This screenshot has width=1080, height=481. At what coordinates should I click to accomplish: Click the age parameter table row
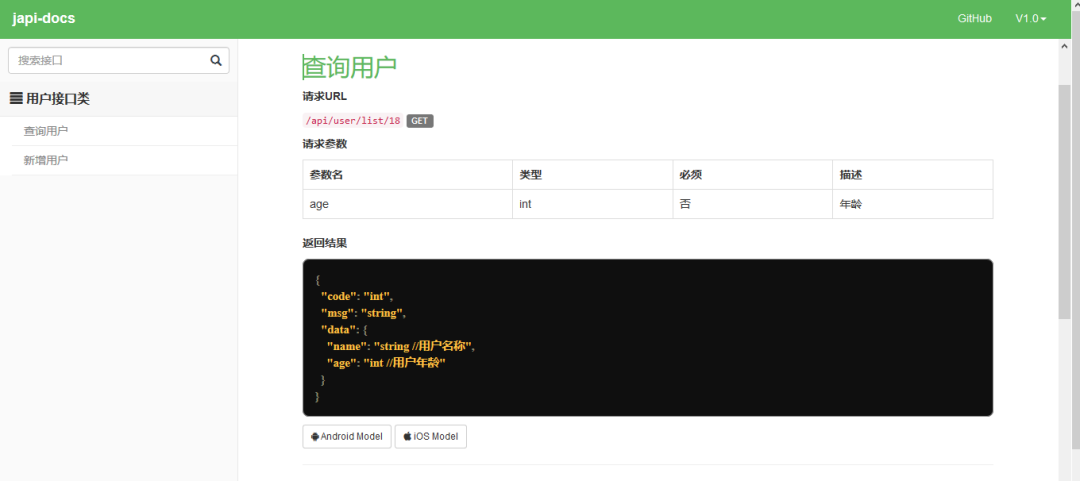647,204
